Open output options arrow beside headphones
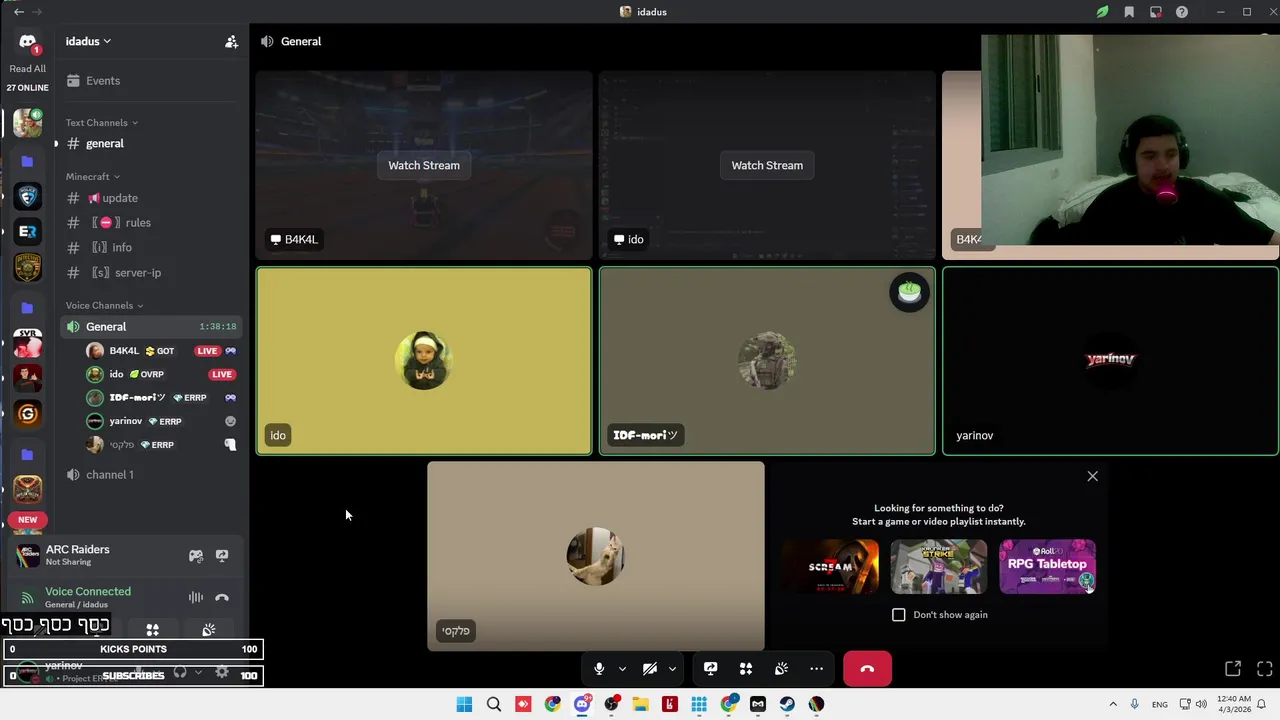The image size is (1280, 720). pyautogui.click(x=198, y=673)
